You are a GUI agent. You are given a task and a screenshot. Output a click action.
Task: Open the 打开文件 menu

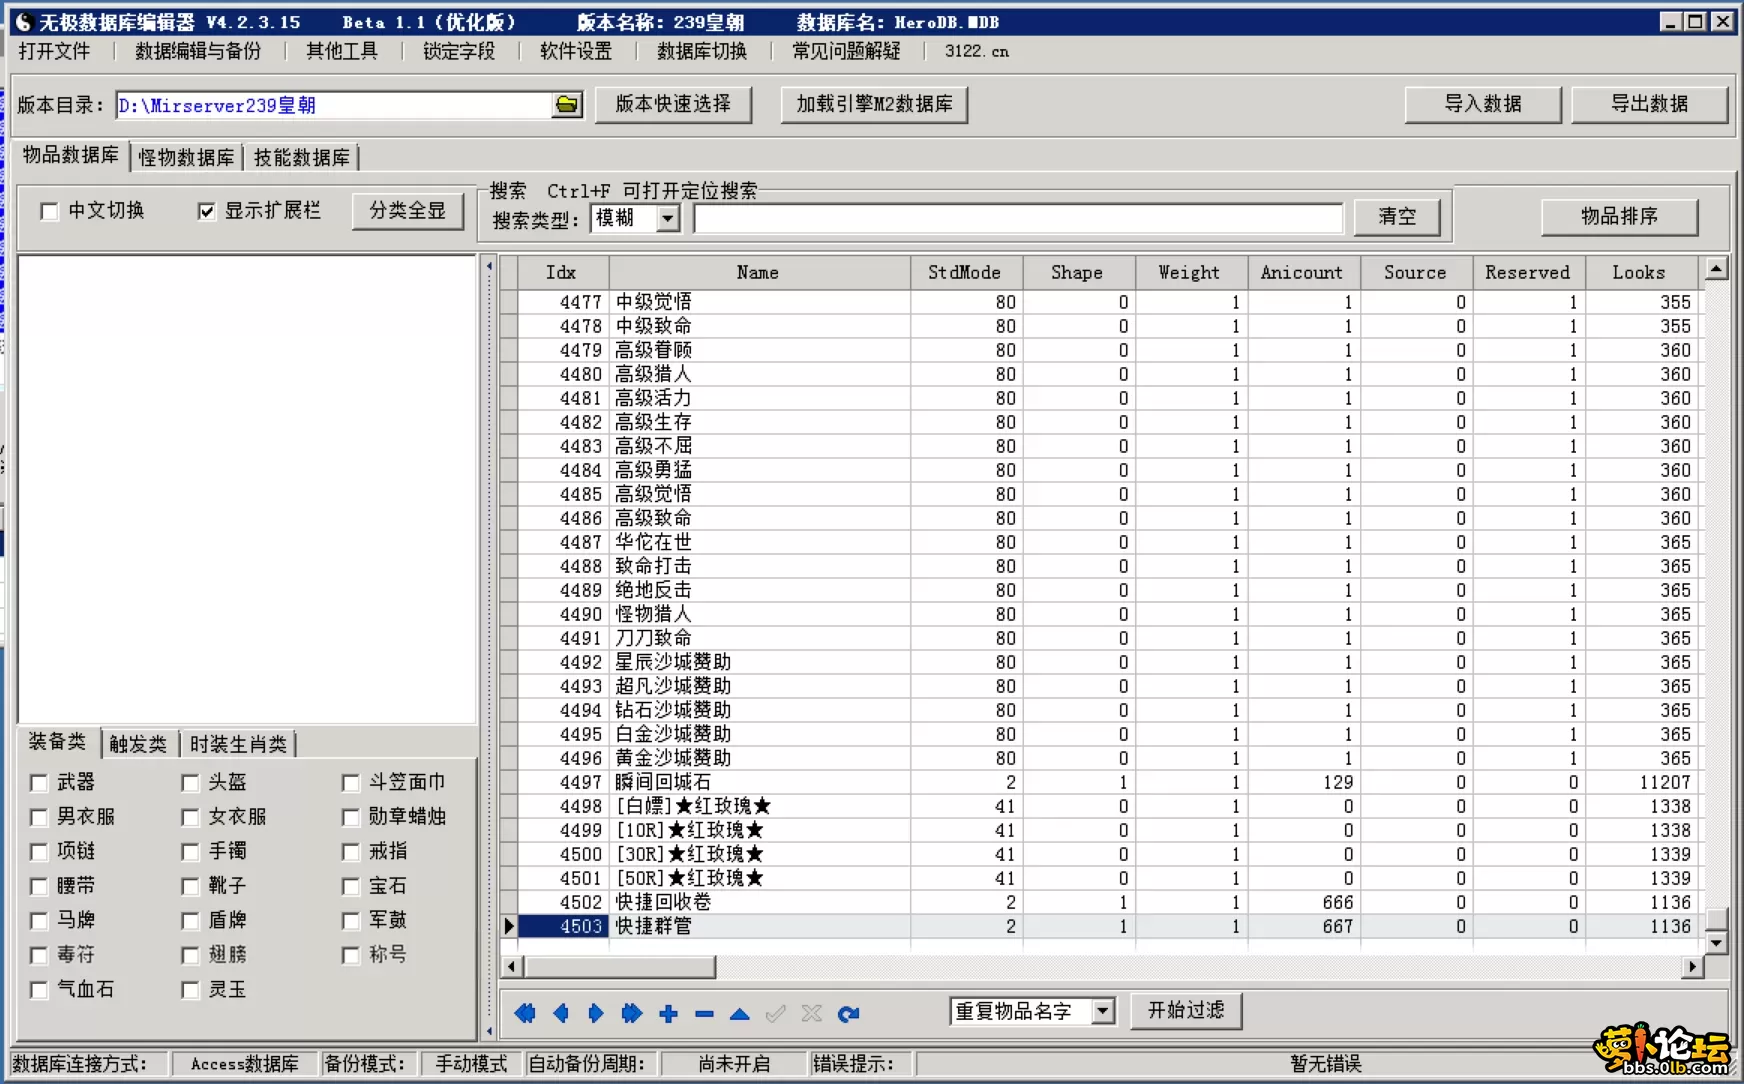pyautogui.click(x=54, y=51)
